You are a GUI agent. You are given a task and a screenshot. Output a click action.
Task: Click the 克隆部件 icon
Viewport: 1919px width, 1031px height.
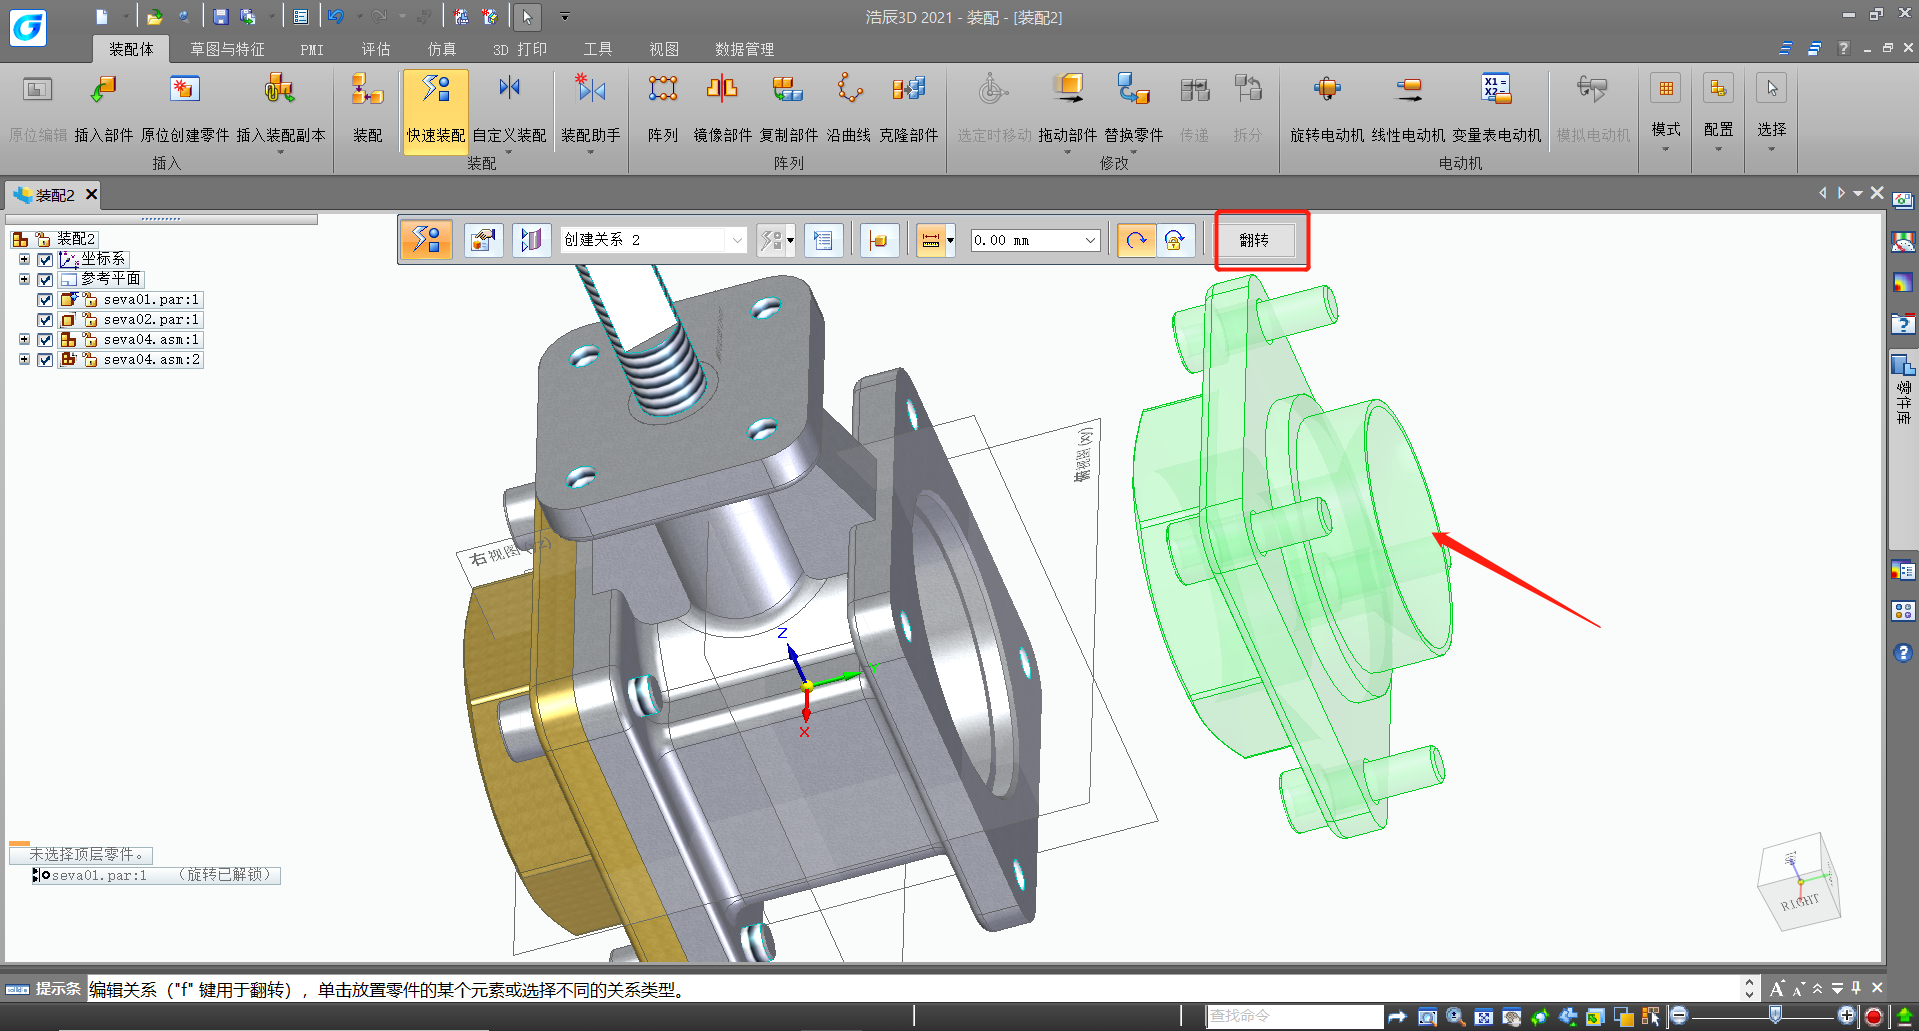click(909, 90)
